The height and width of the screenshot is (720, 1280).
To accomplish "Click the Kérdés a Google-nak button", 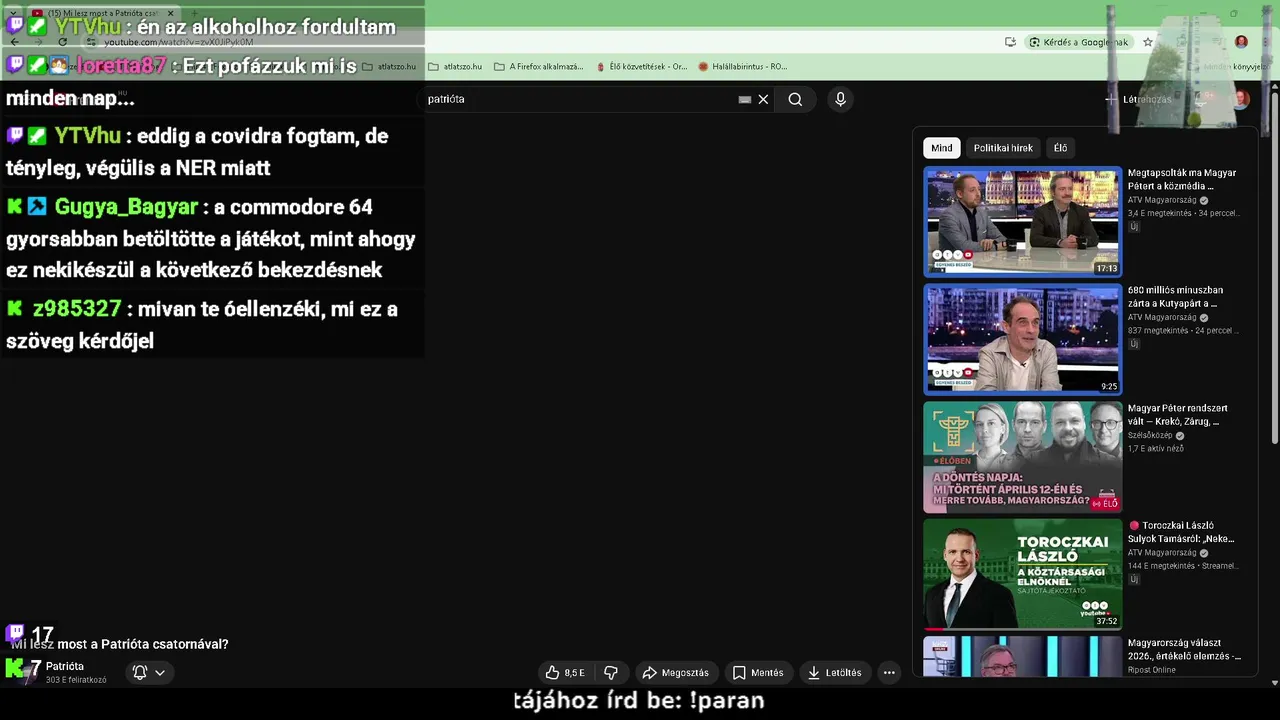I will 1078,42.
